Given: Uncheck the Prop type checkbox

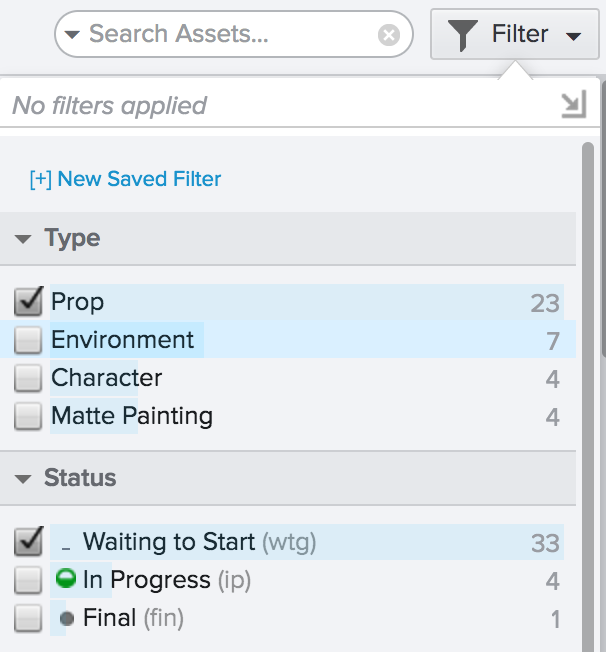Looking at the screenshot, I should point(29,301).
